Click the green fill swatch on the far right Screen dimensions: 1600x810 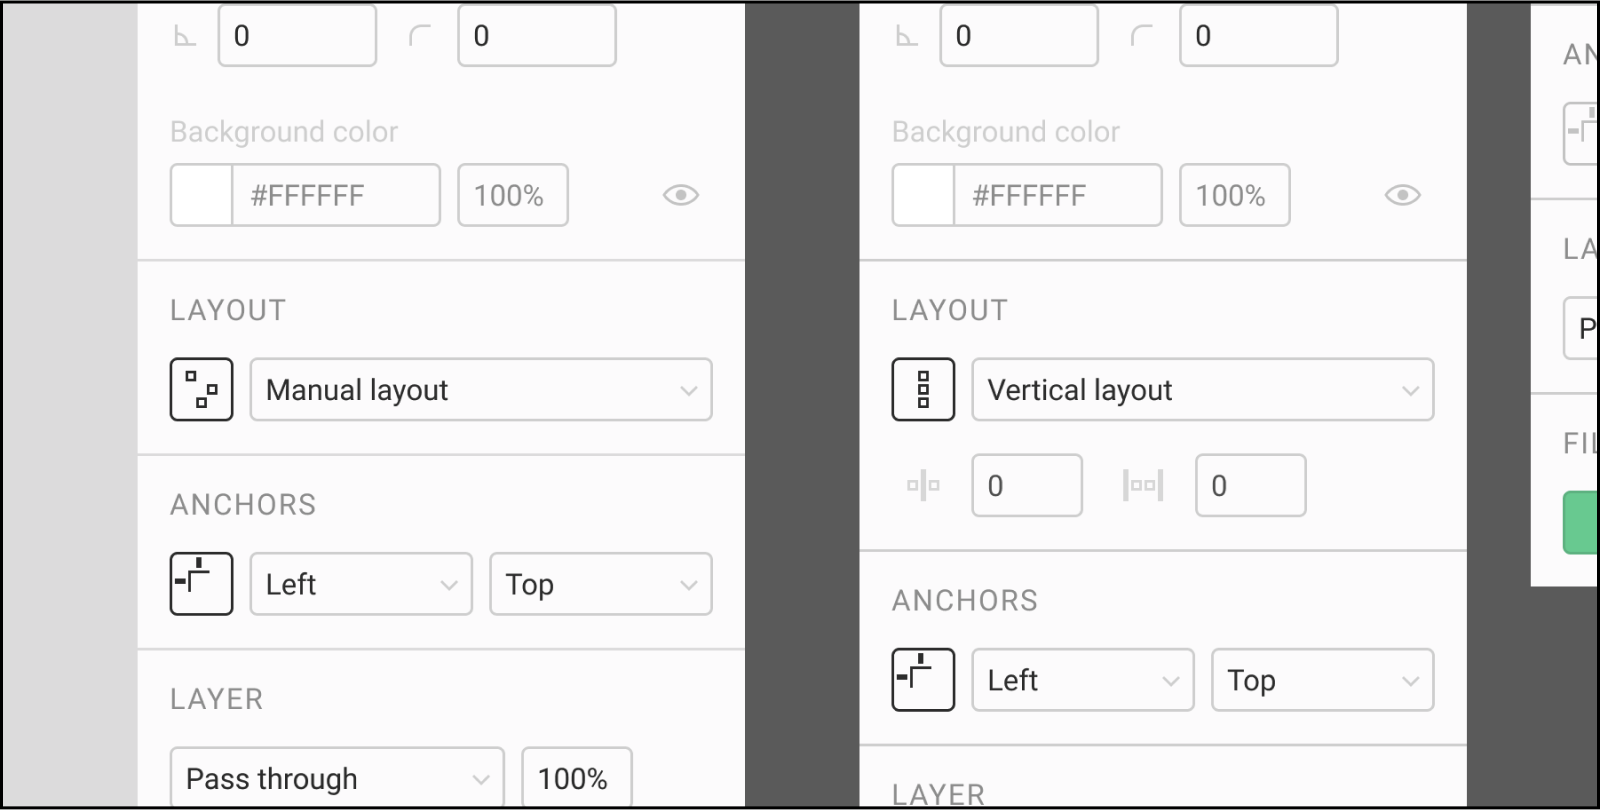(x=1585, y=523)
